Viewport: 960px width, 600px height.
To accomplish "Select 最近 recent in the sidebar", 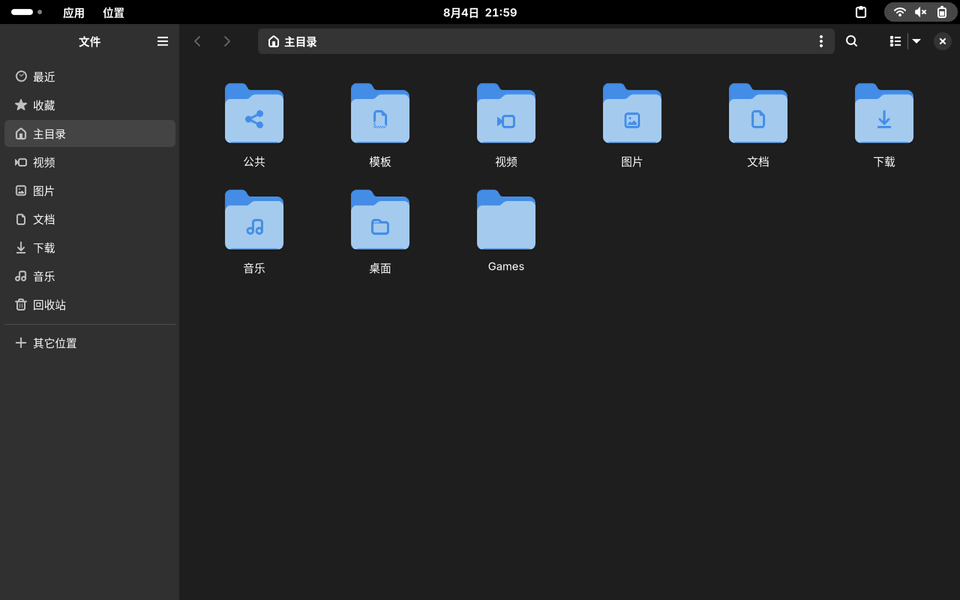I will click(x=44, y=77).
